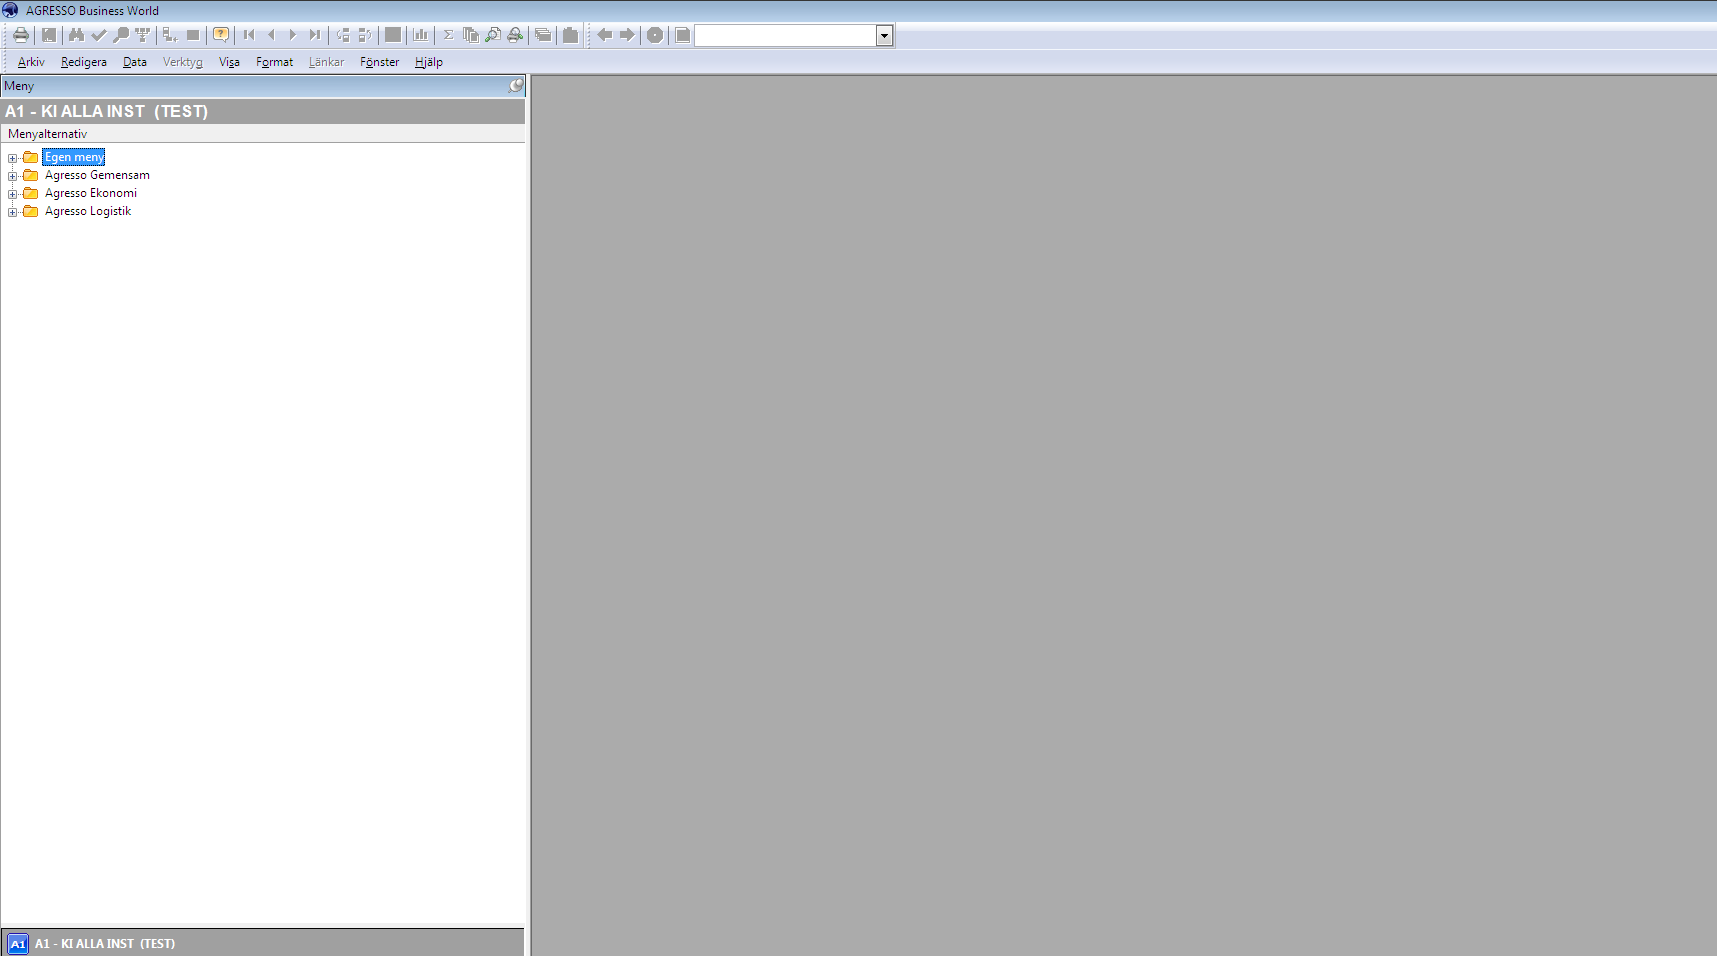Click the binoculars Find icon
This screenshot has width=1717, height=956.
click(x=77, y=35)
